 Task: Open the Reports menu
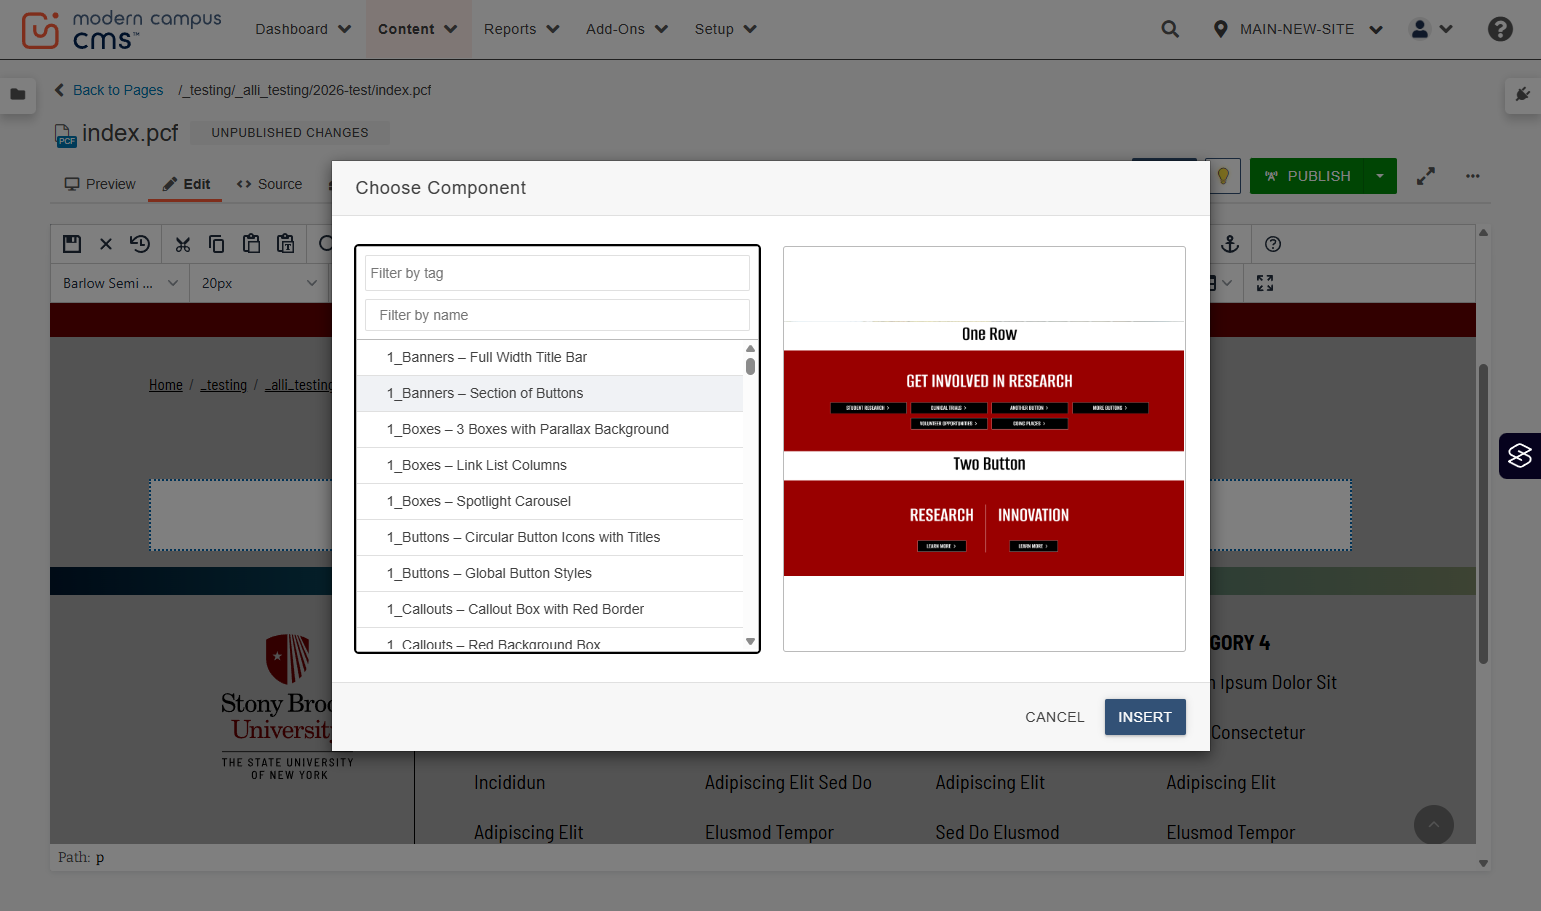[521, 29]
